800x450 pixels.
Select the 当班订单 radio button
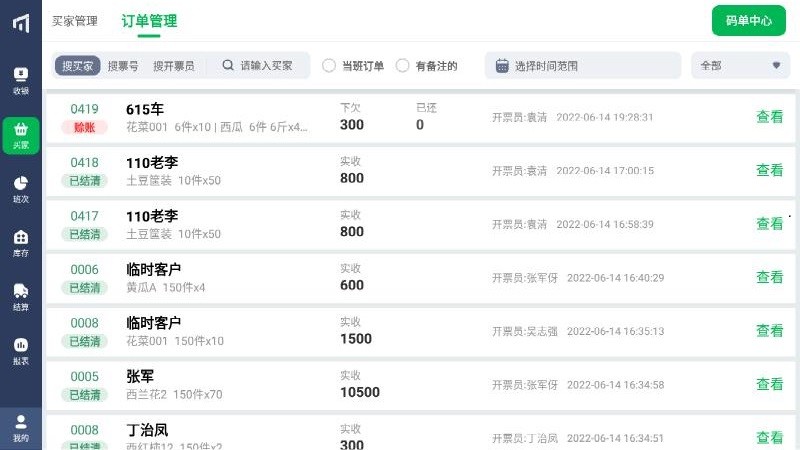(x=329, y=66)
